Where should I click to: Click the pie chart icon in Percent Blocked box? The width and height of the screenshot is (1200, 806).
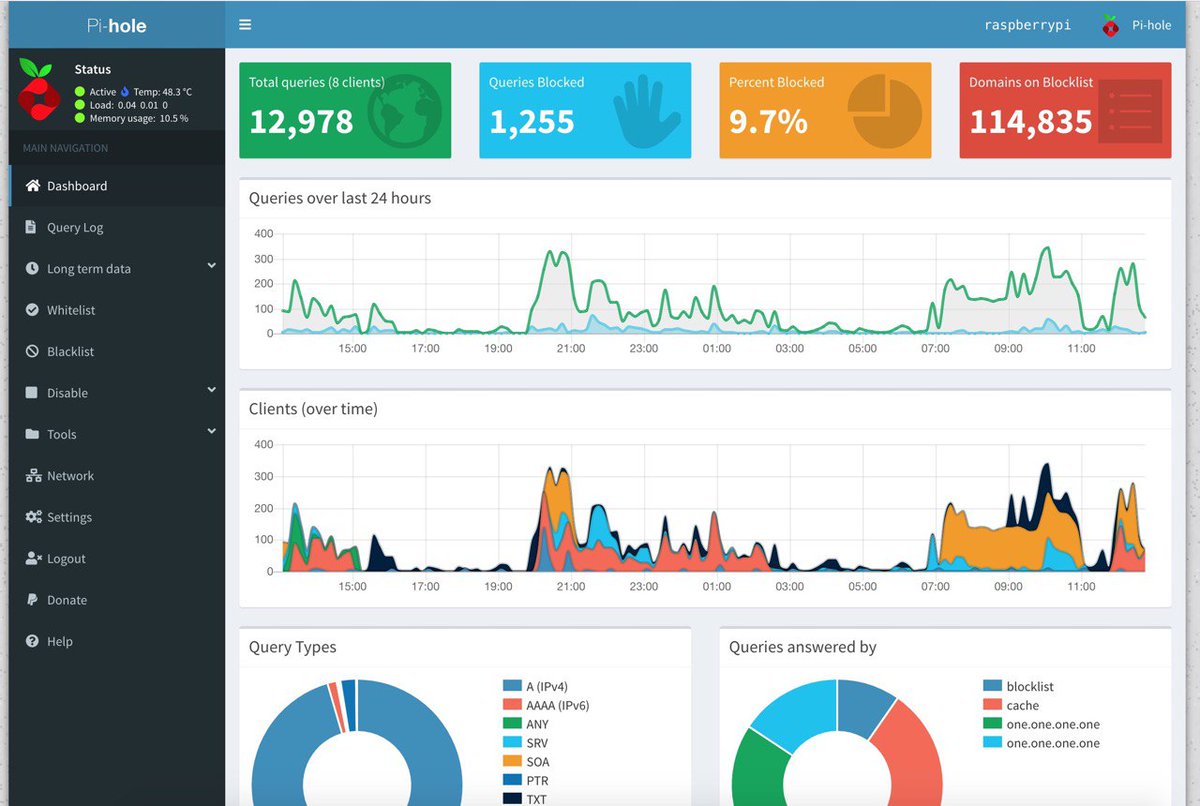pos(884,113)
